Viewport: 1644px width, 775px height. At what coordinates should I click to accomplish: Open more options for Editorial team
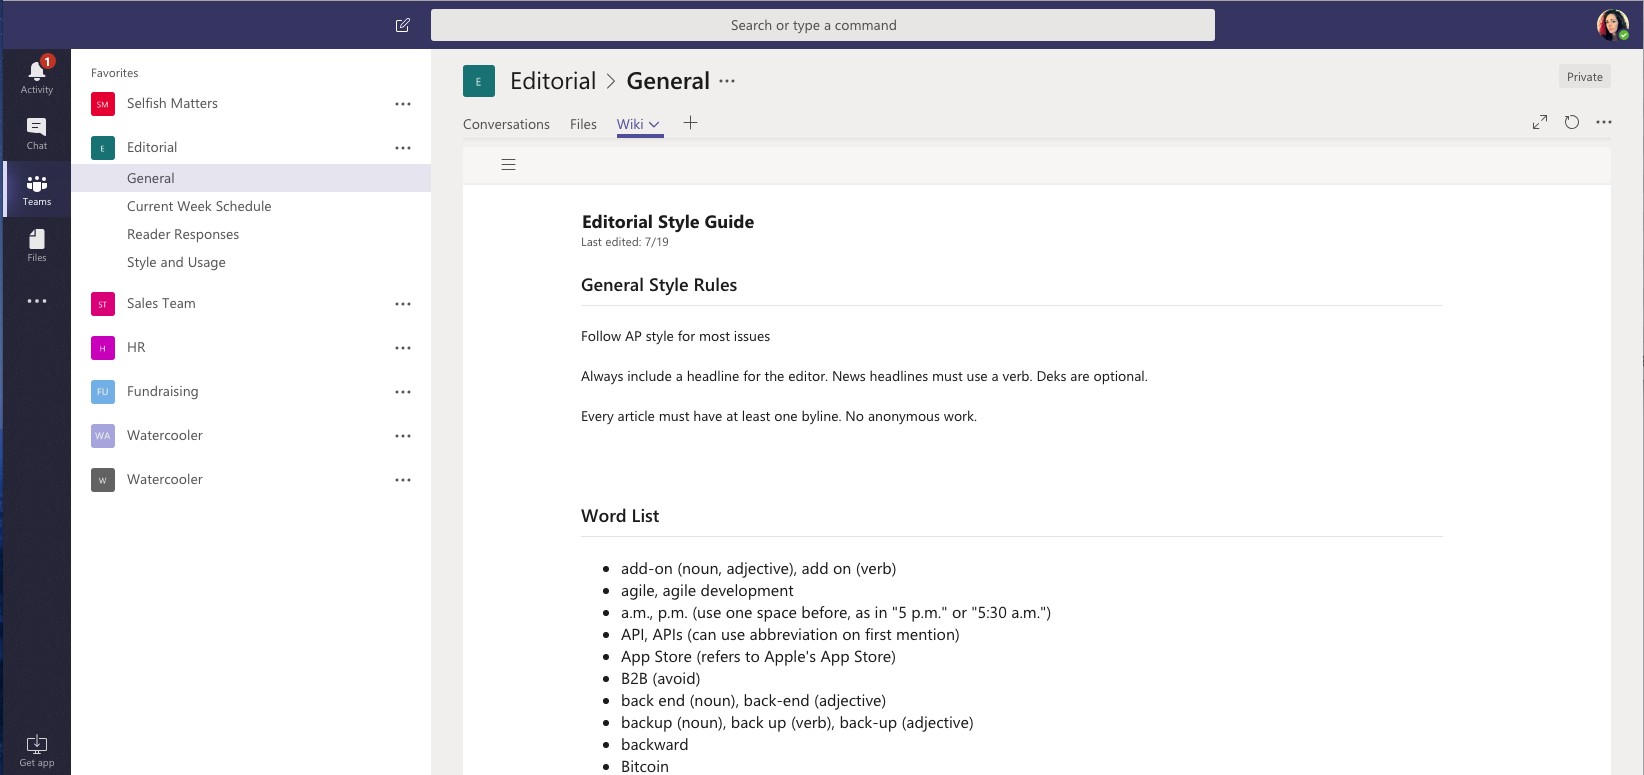(x=403, y=148)
